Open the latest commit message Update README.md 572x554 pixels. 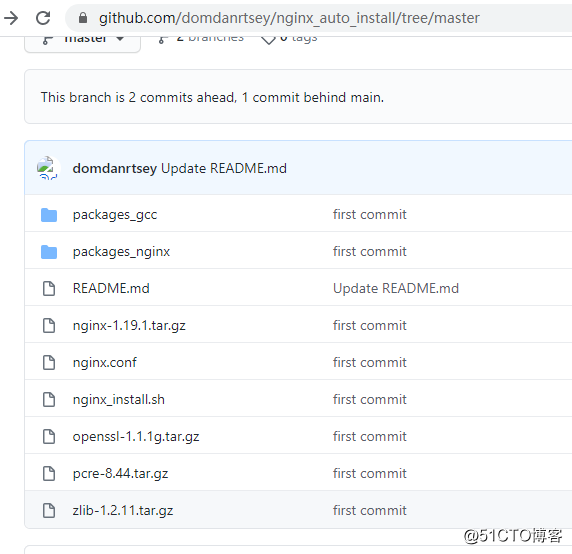coord(224,168)
